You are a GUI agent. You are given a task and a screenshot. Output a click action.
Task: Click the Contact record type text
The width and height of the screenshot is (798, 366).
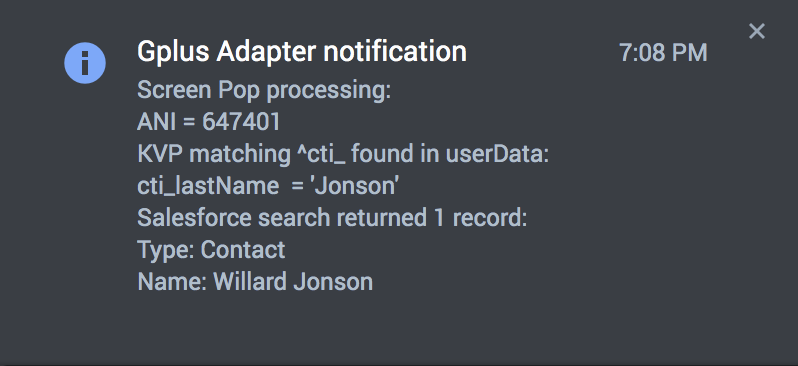click(243, 250)
